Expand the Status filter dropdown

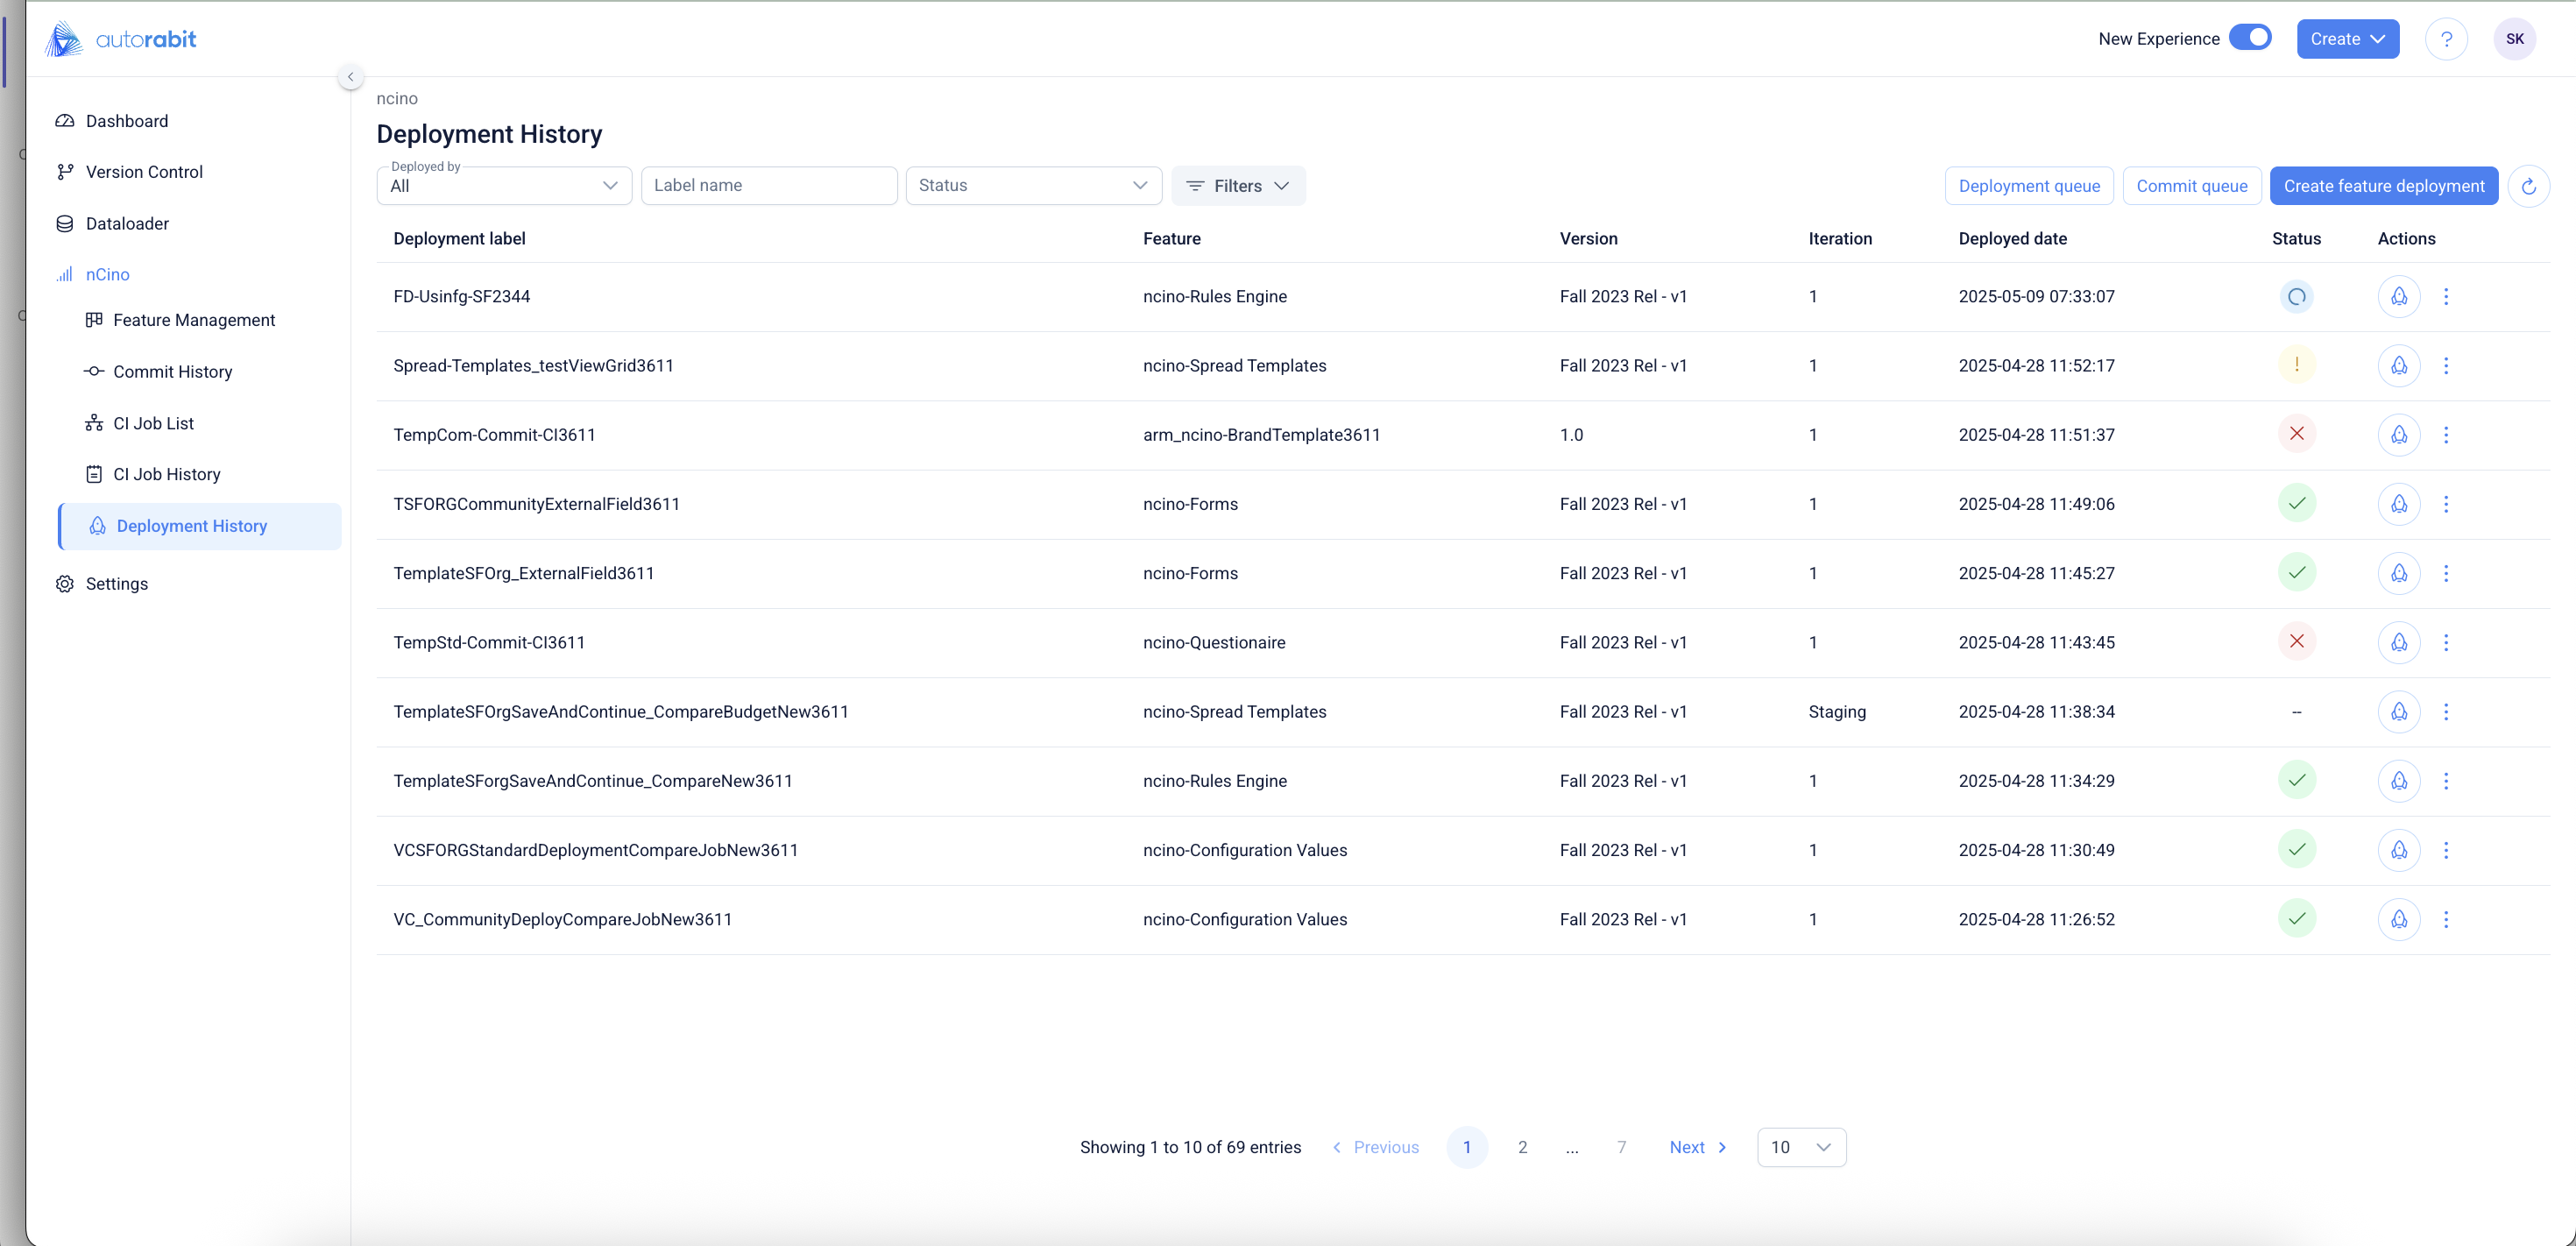point(1033,186)
